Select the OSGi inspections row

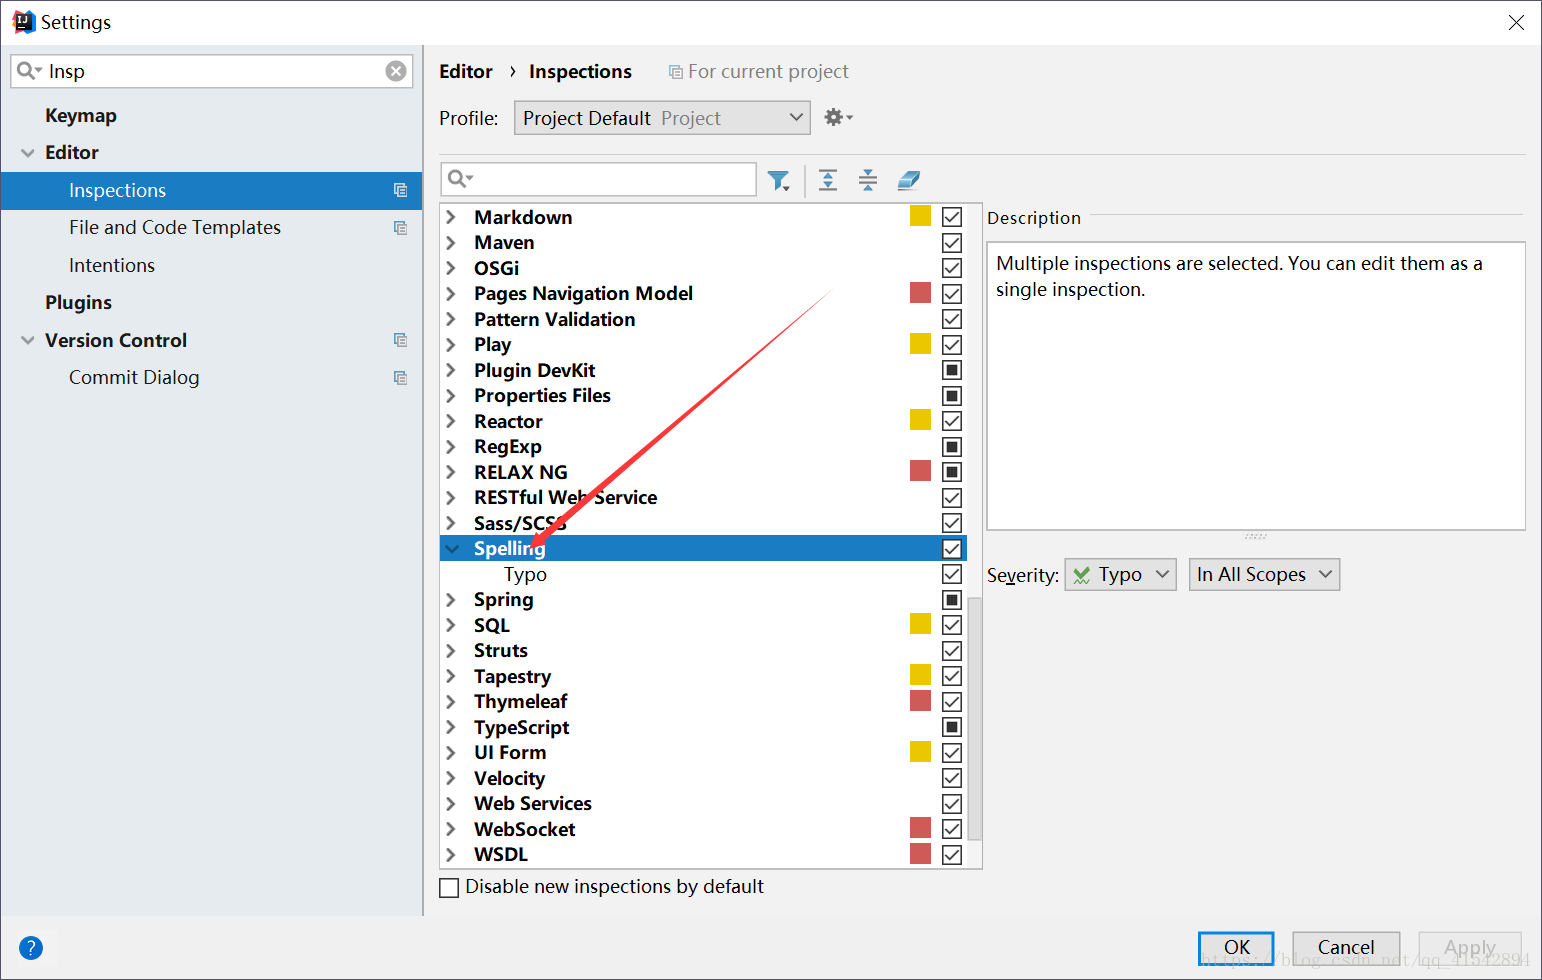coord(703,268)
